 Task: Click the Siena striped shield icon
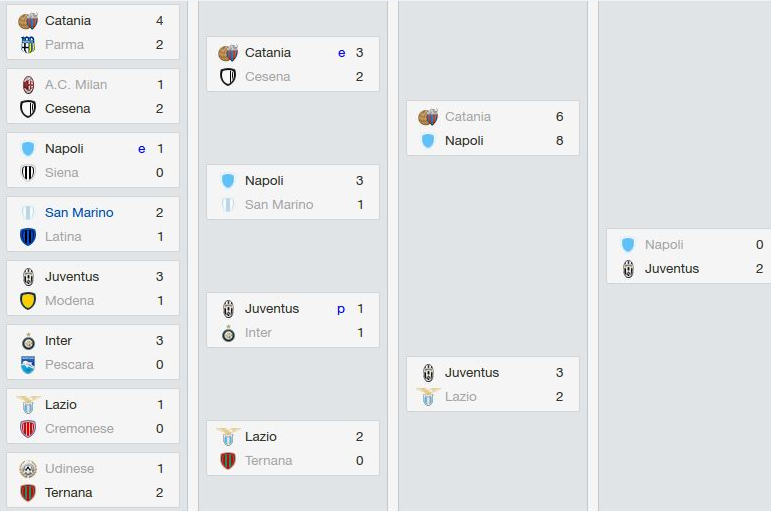tap(28, 173)
